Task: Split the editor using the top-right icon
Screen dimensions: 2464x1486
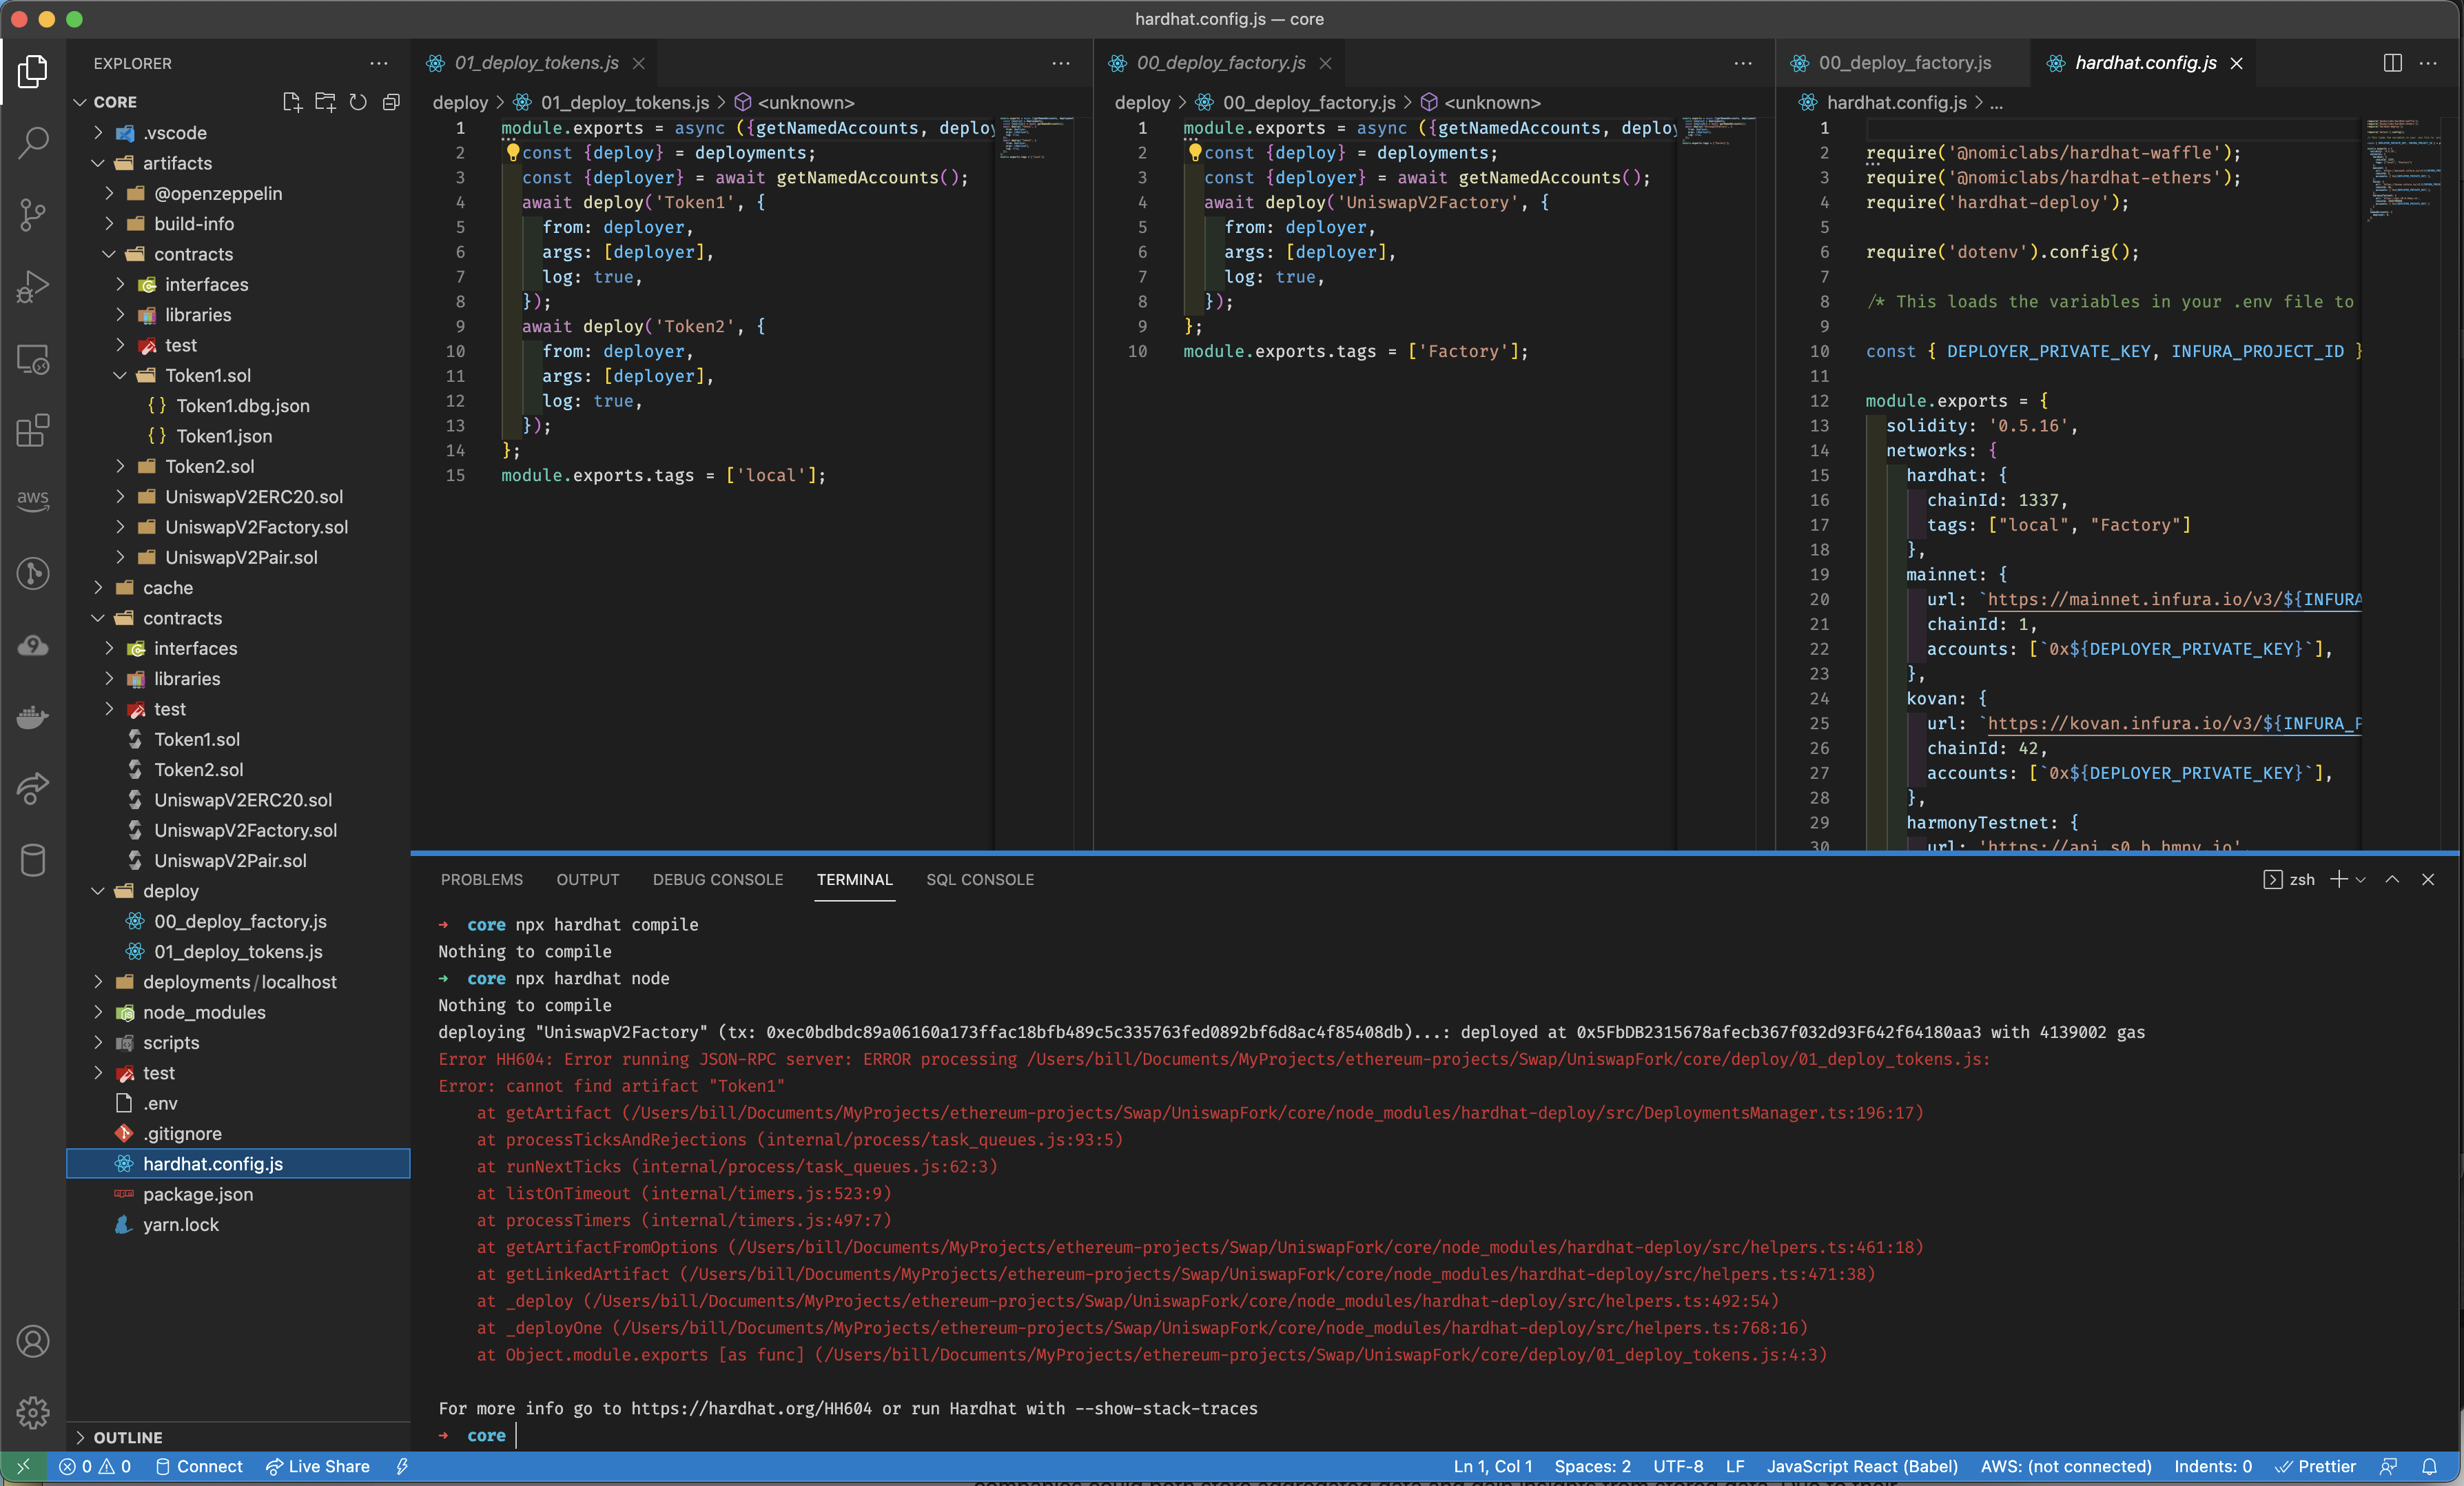Action: [2392, 62]
